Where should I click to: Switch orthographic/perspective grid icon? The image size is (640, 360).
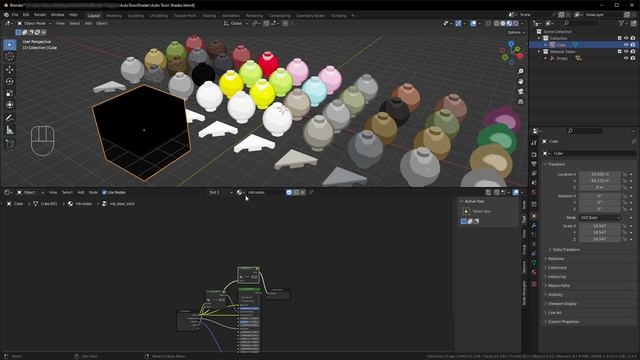520,101
